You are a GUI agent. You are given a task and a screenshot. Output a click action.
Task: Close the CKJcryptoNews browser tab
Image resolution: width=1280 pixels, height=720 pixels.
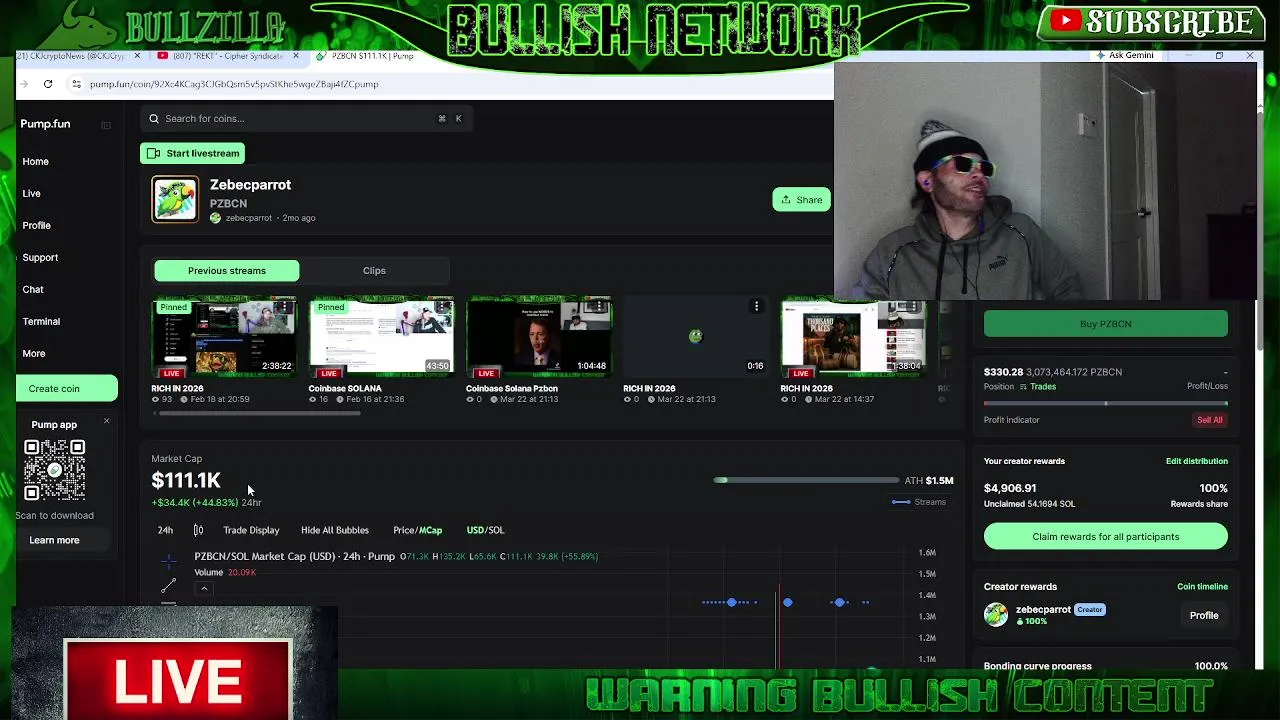tap(137, 56)
